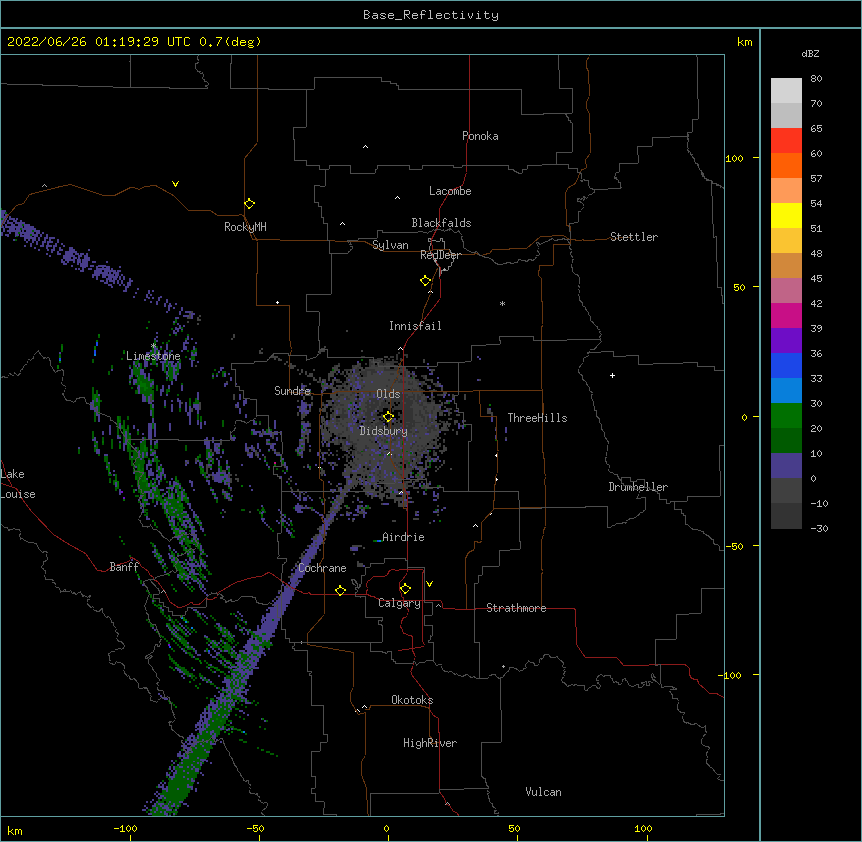
Task: Click the Vulcan label
Action: click(543, 792)
